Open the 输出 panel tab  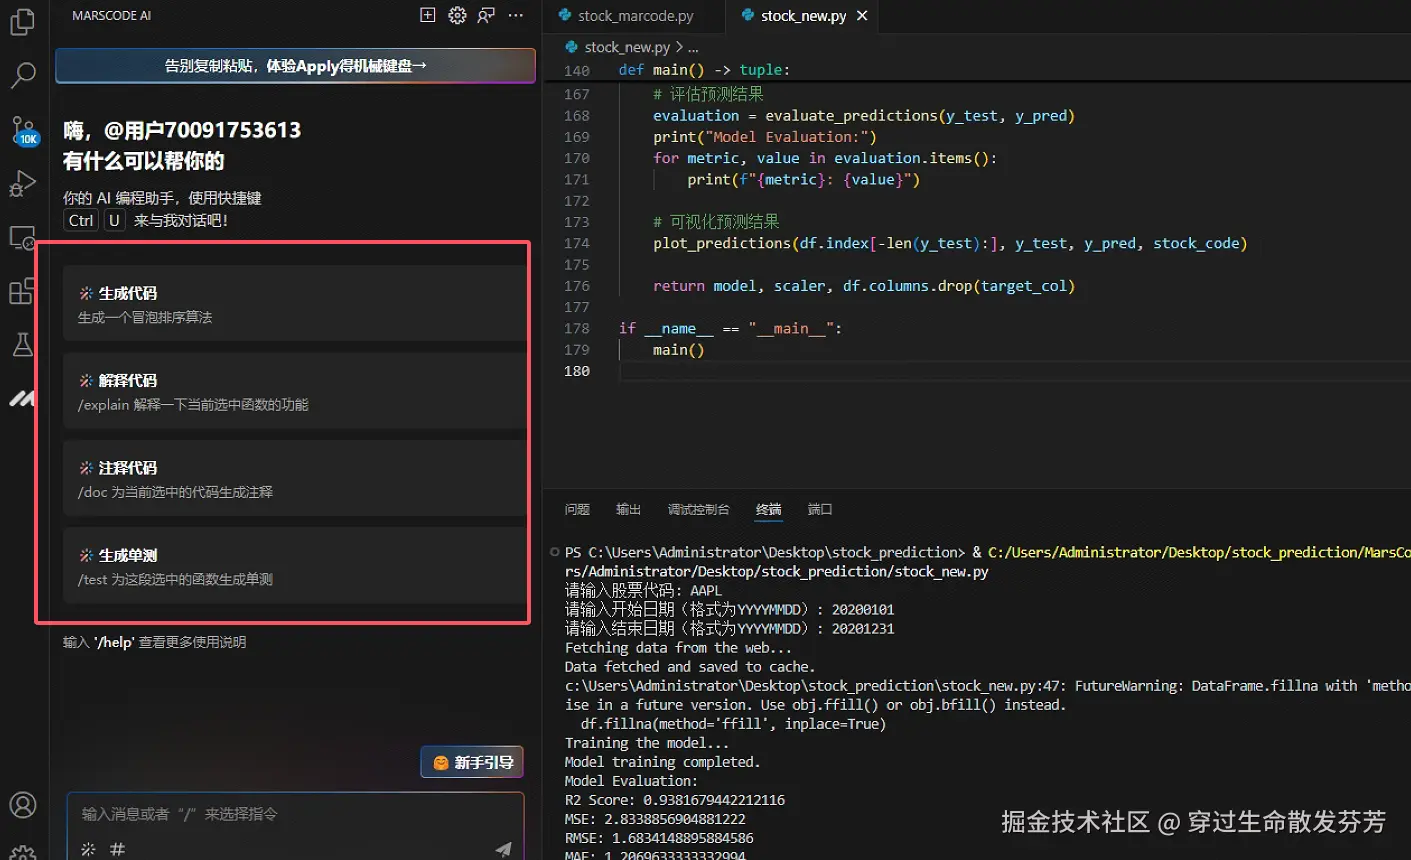point(628,509)
